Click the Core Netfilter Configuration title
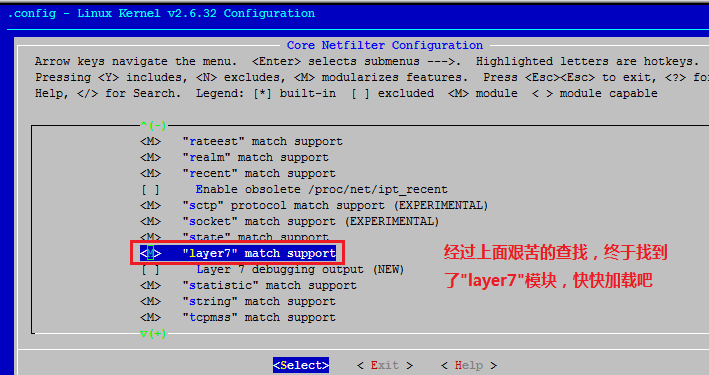Screen dimensions: 709x375 (x=385, y=45)
